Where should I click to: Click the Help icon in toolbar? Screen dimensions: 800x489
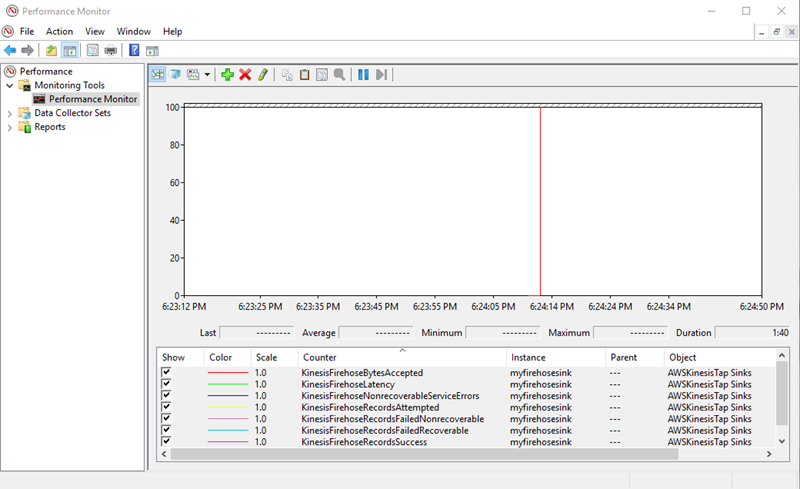(x=134, y=50)
